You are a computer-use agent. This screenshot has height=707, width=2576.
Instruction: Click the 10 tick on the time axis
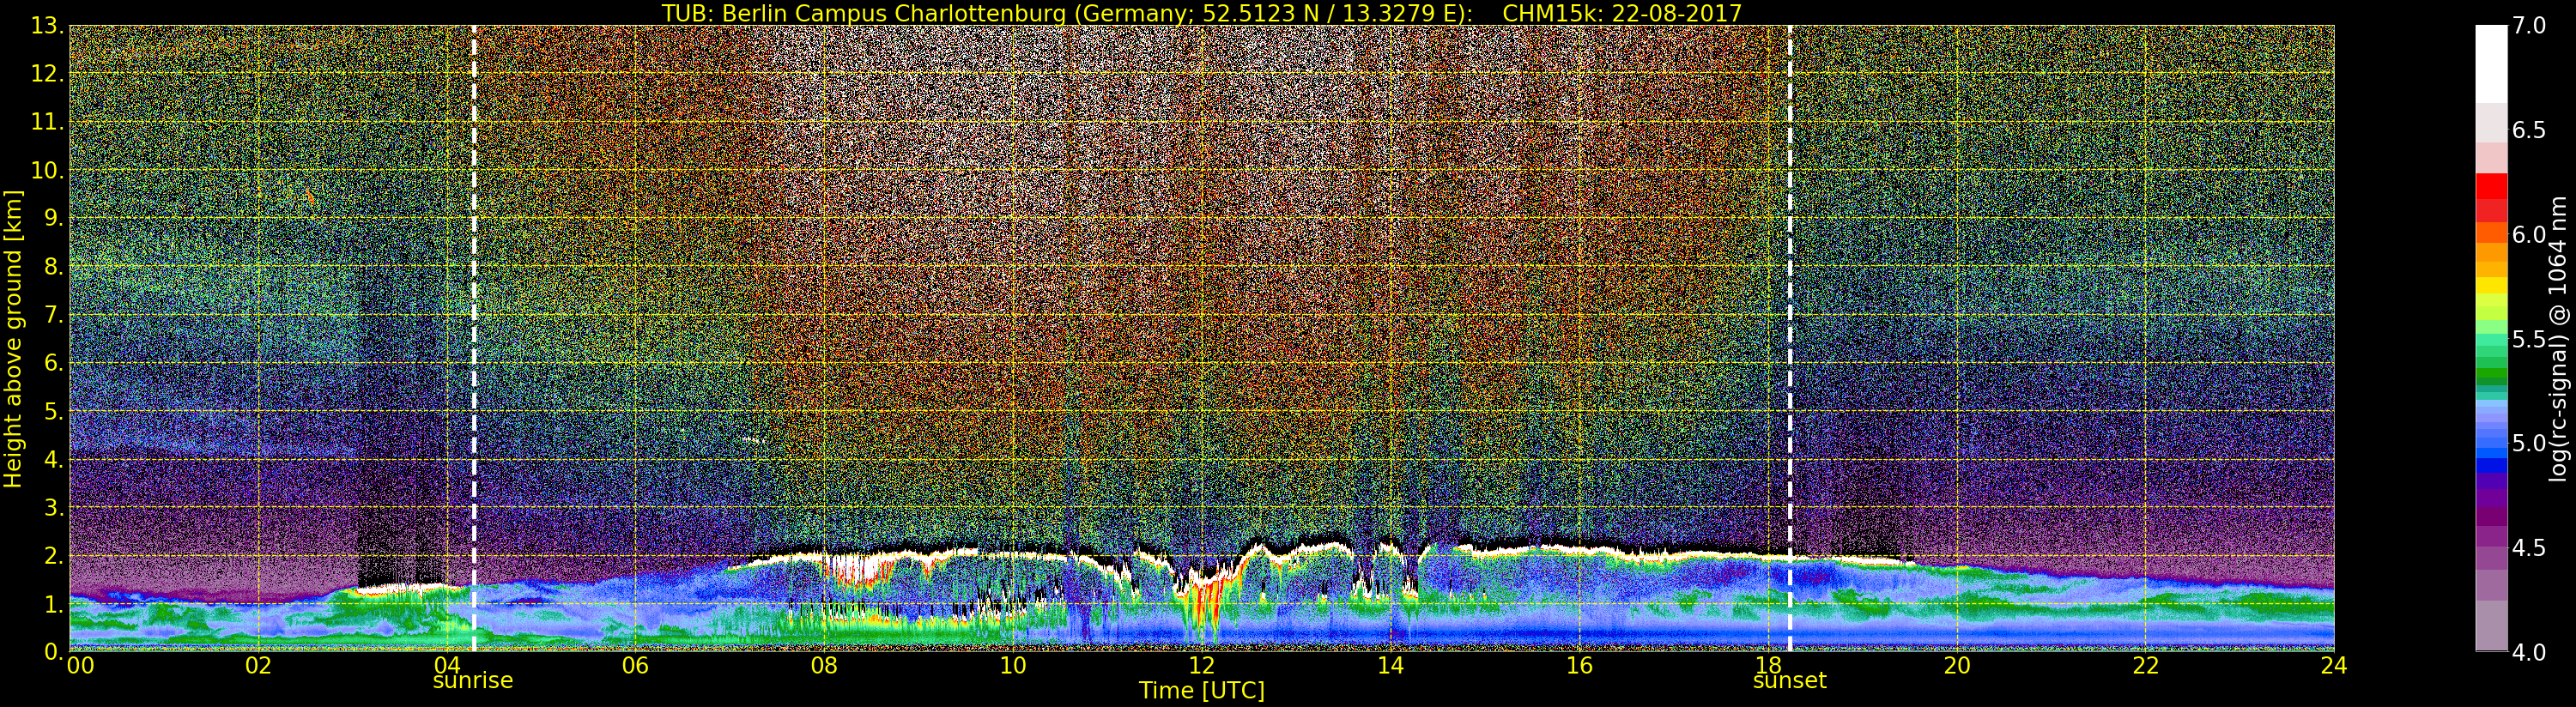coord(1013,666)
